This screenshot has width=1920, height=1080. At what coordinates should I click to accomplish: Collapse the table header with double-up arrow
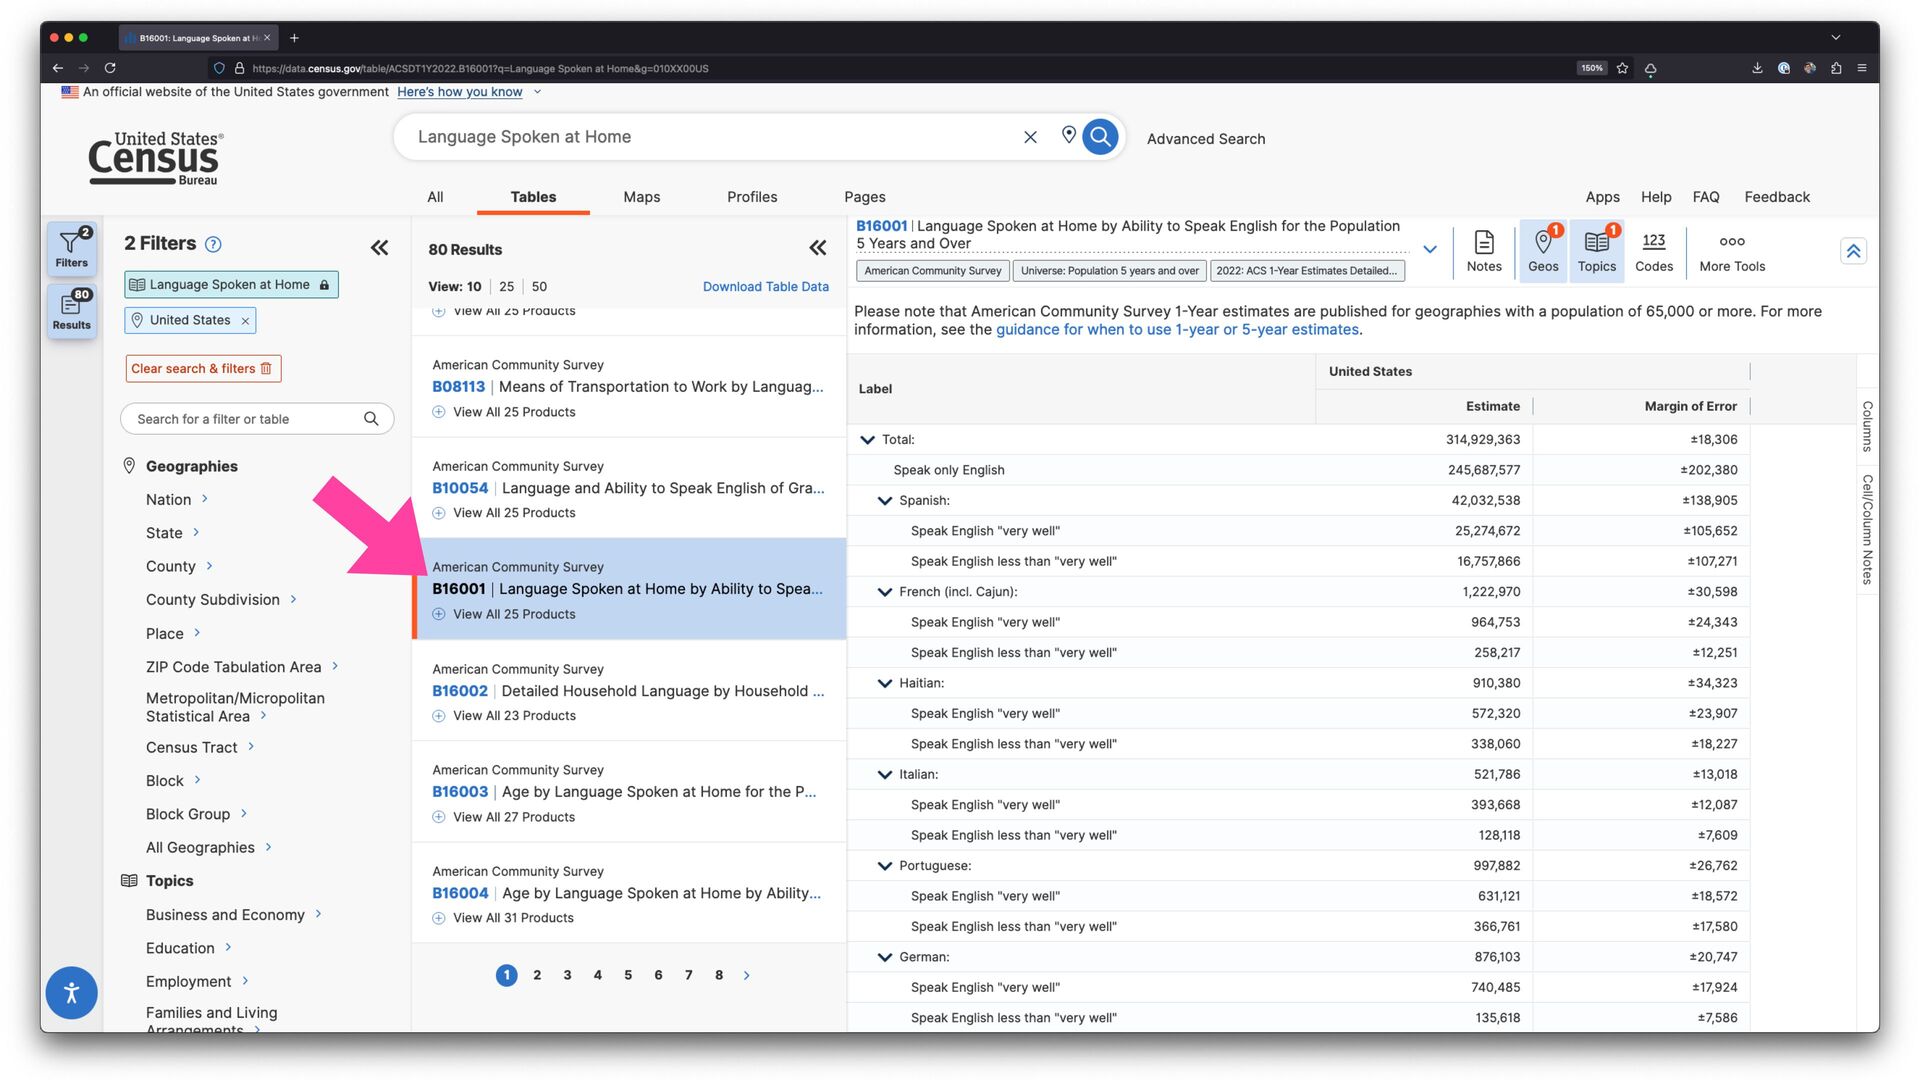[x=1853, y=251]
